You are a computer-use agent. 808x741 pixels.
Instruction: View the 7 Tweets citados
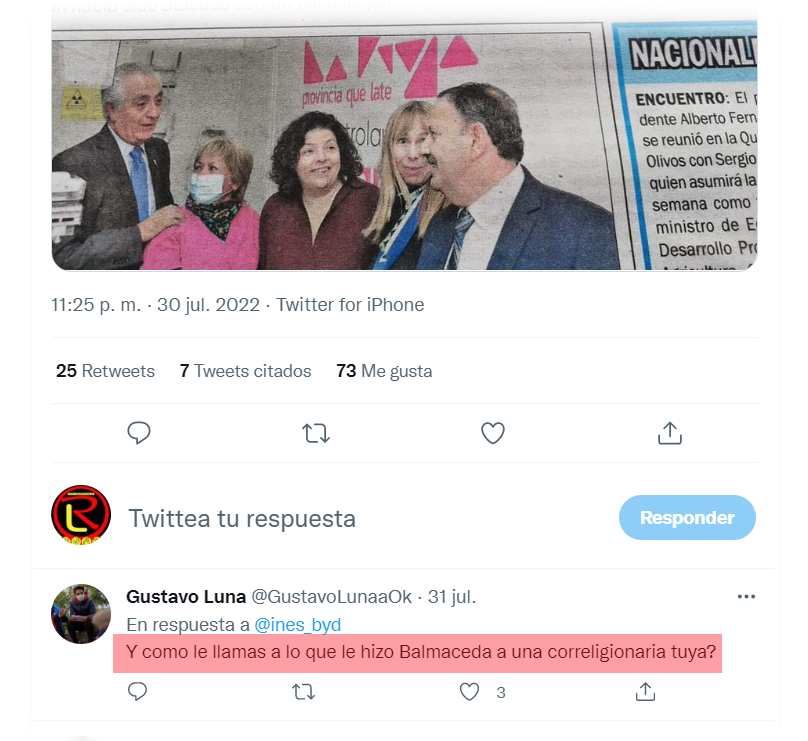(x=245, y=371)
